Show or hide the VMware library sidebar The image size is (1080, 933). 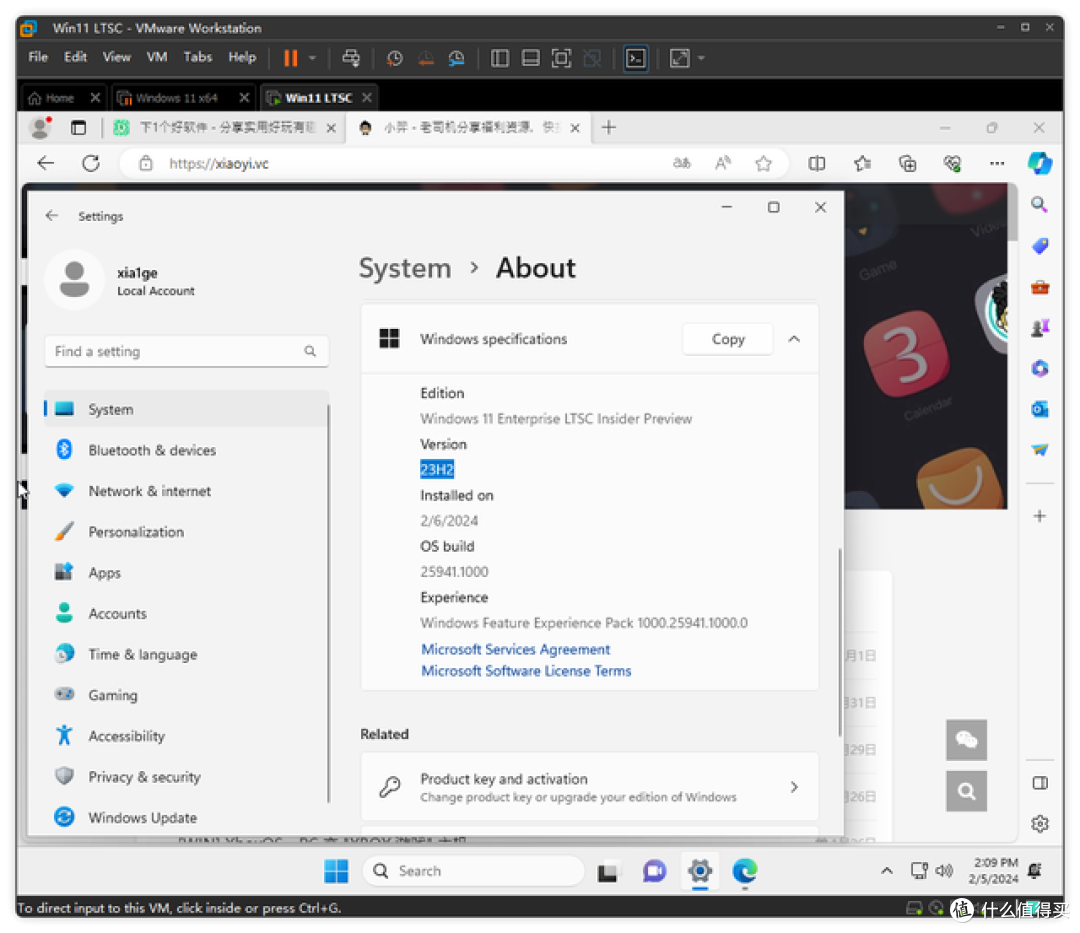pyautogui.click(x=500, y=59)
